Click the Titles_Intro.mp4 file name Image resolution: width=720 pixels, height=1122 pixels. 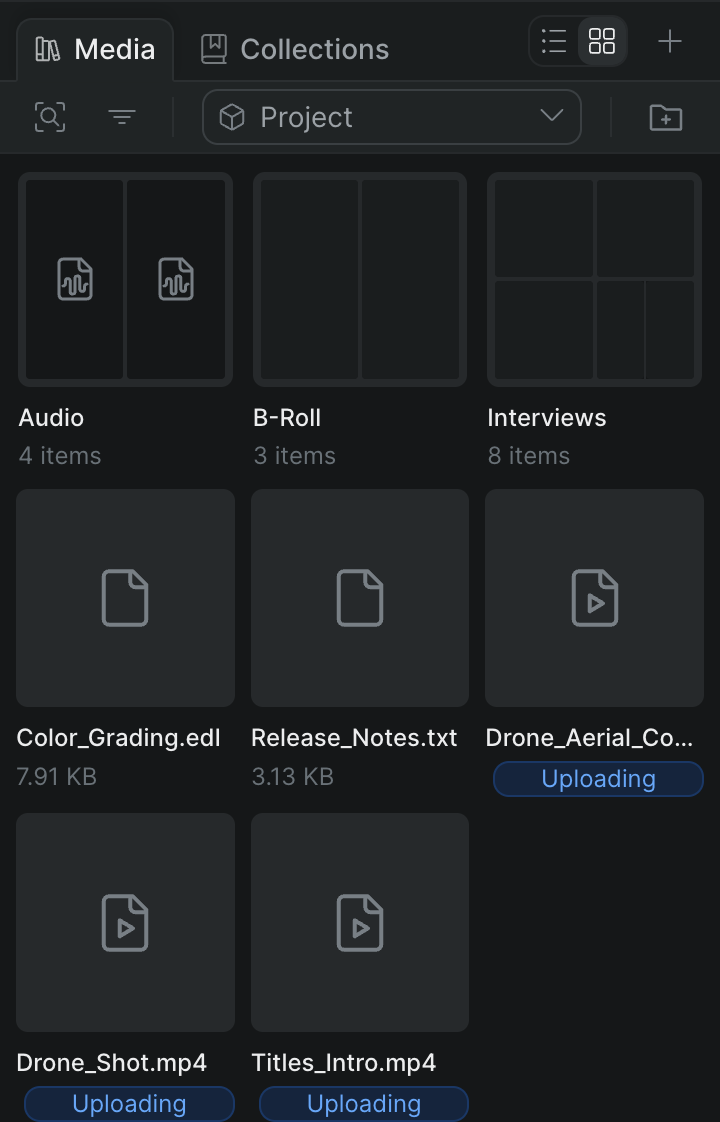(x=344, y=1063)
